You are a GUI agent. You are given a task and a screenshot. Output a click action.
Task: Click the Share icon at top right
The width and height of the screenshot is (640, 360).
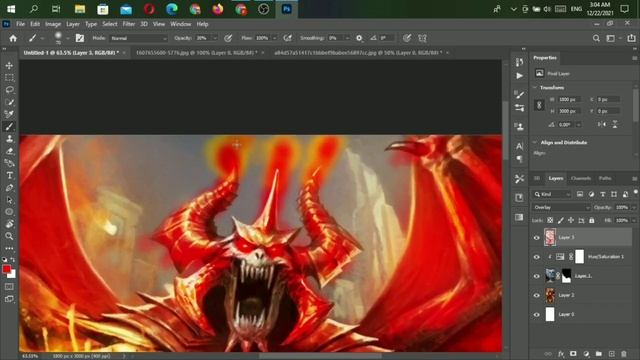[631, 38]
